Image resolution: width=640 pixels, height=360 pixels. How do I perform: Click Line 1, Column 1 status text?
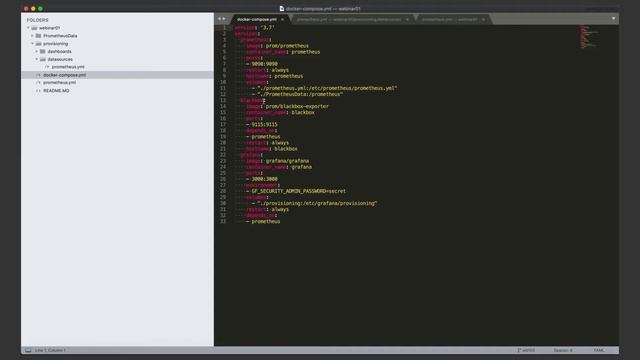tap(50, 350)
